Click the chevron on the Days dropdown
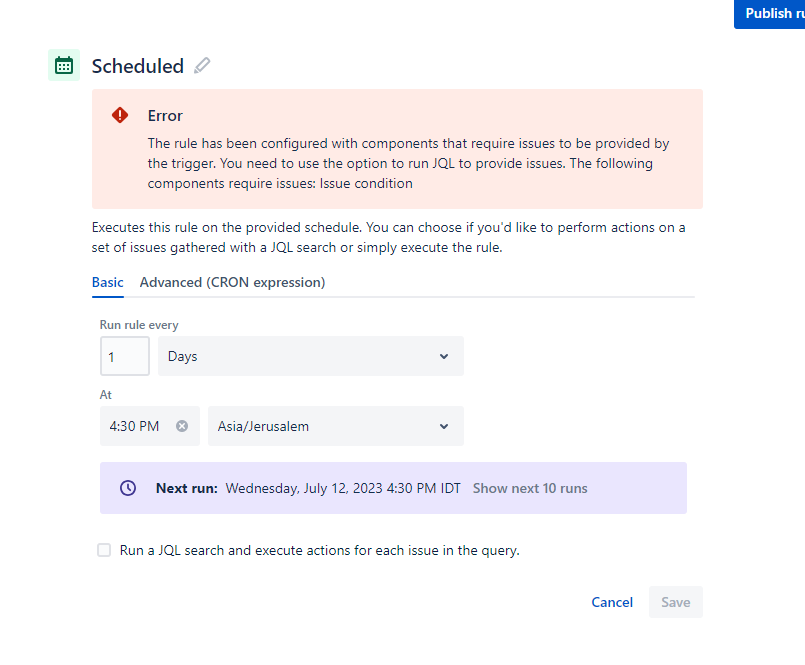The image size is (805, 665). point(443,356)
